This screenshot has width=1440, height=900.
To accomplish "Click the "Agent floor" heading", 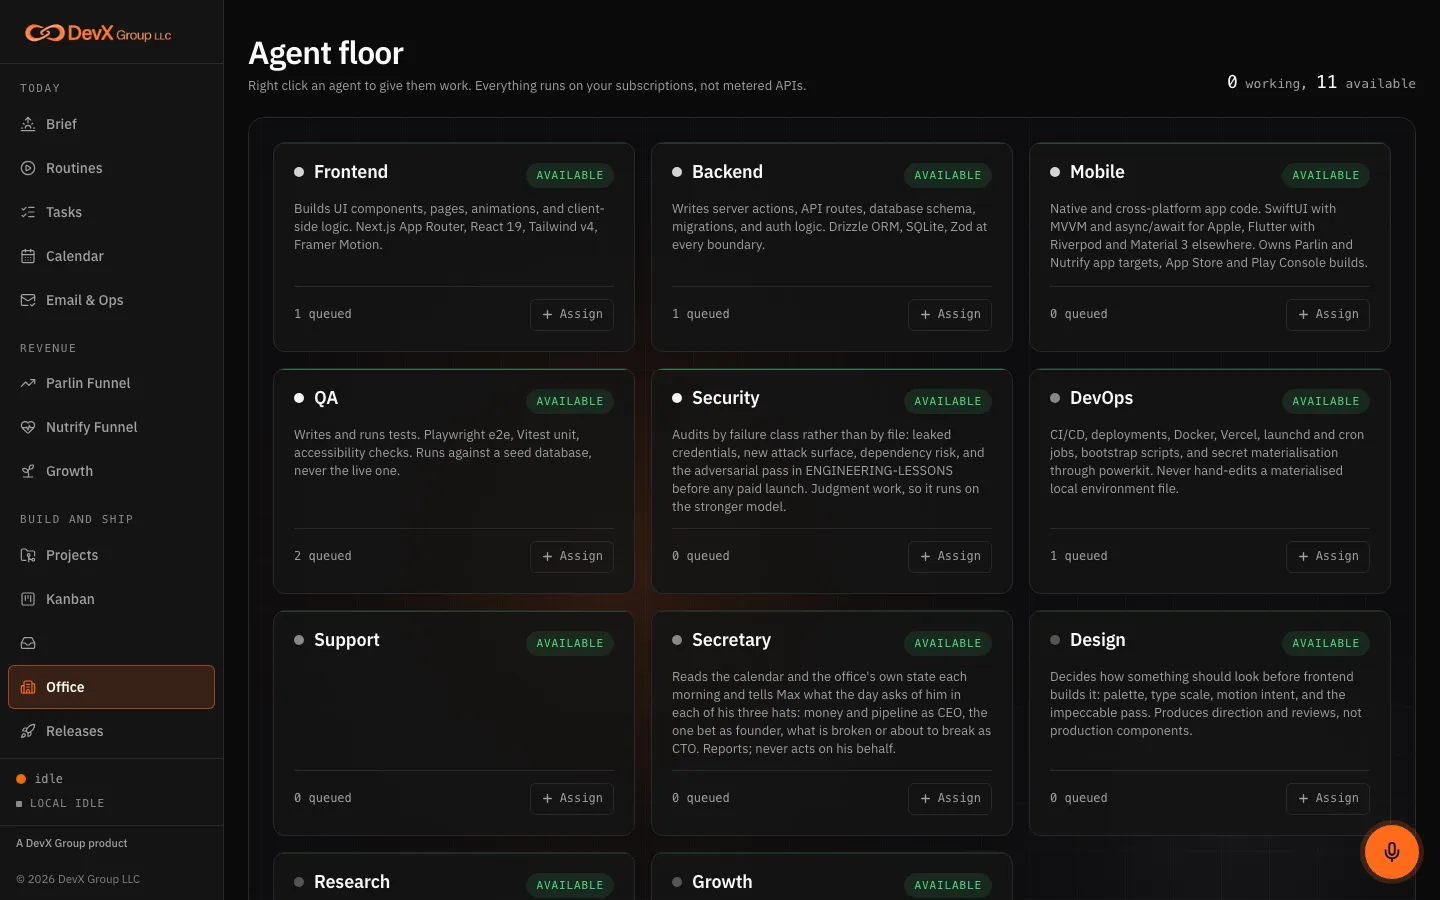I will tap(326, 53).
